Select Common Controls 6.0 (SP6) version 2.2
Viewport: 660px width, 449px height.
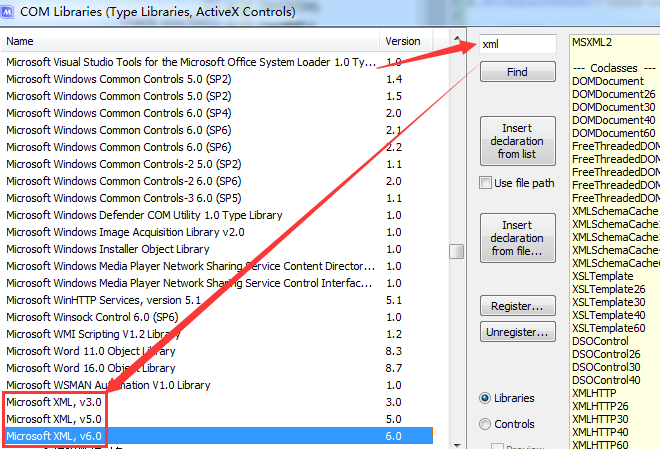217,147
